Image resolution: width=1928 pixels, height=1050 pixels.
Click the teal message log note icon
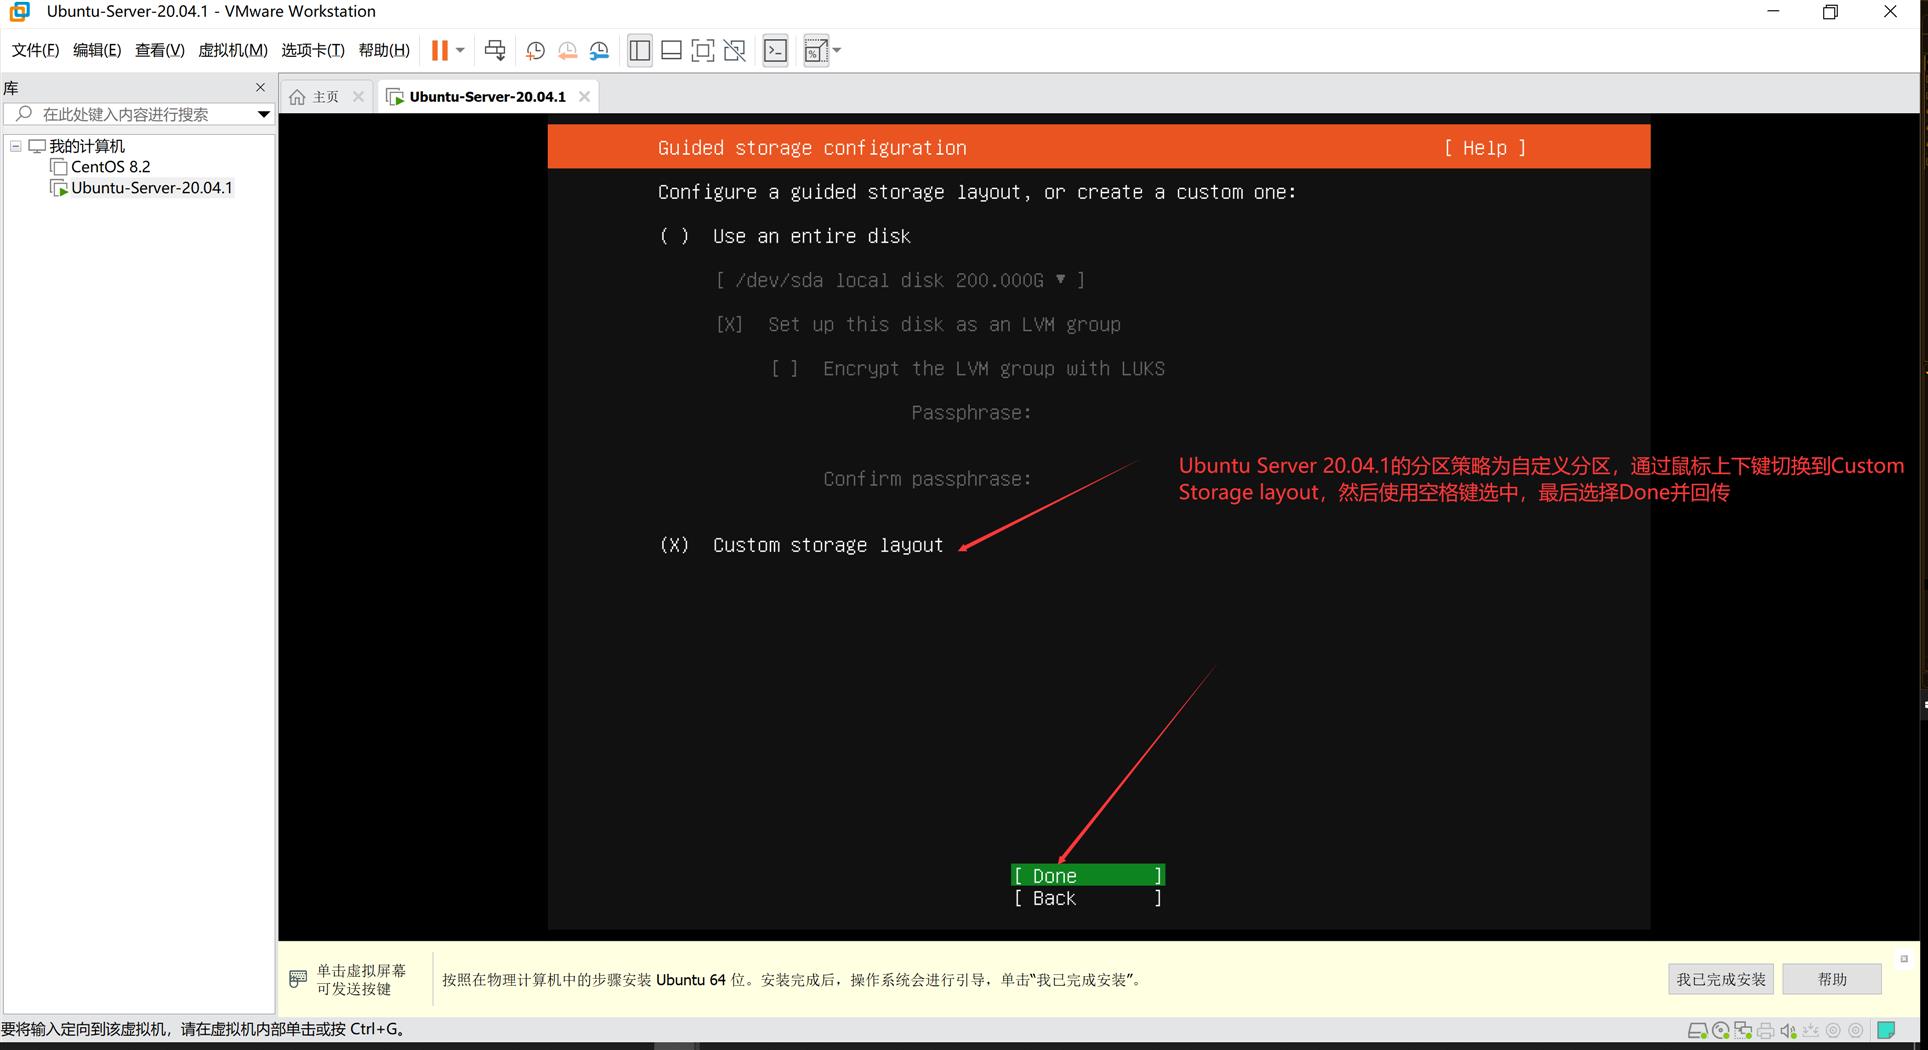(1886, 1030)
